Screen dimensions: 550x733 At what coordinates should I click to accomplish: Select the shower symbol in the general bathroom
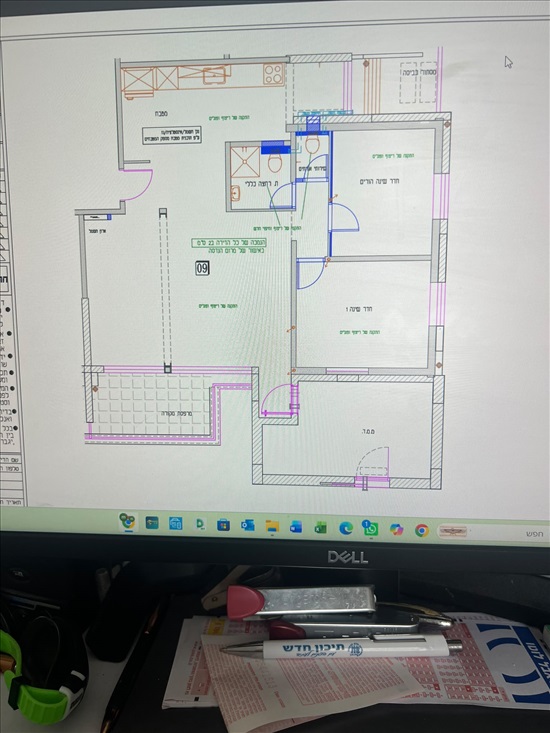pyautogui.click(x=245, y=162)
